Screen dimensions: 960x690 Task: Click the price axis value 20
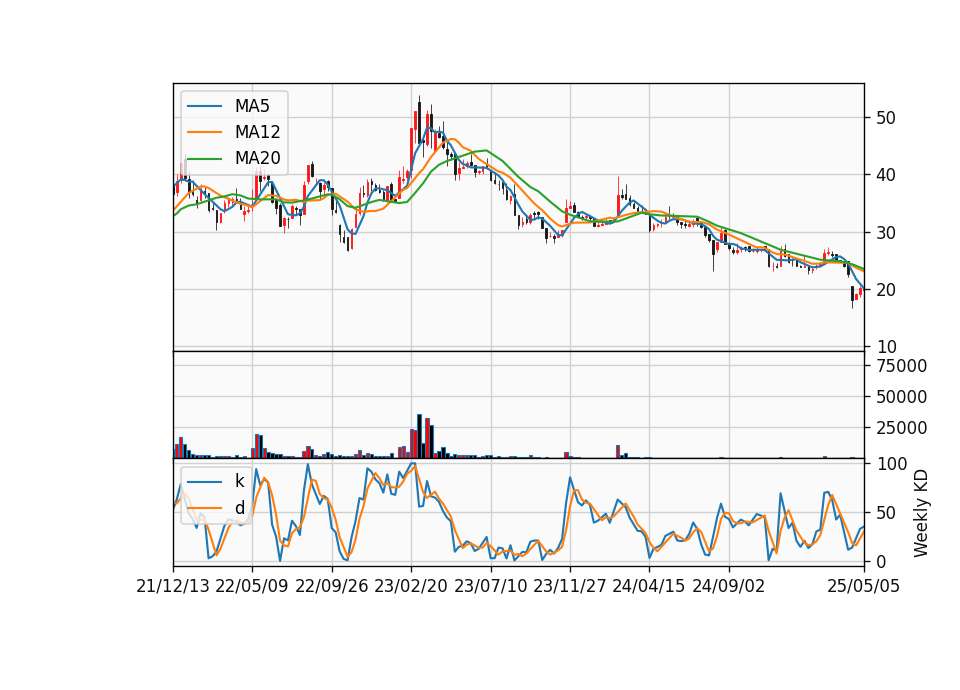(886, 290)
